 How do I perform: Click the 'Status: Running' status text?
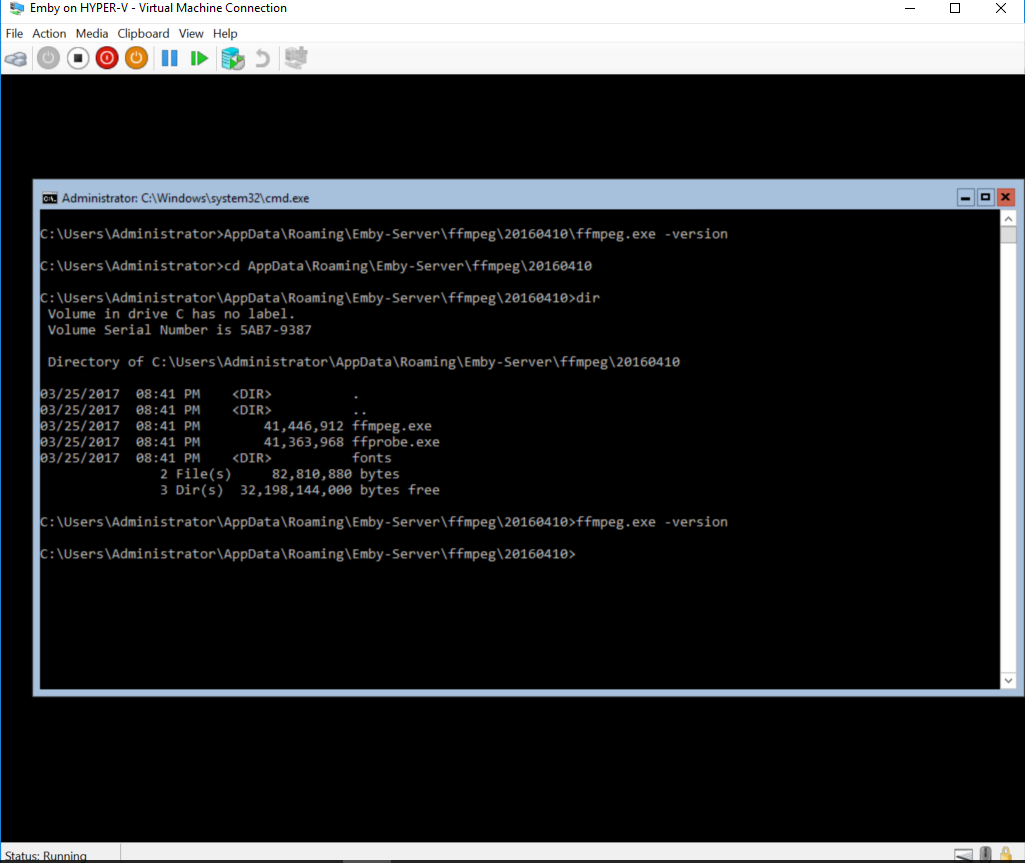46,856
